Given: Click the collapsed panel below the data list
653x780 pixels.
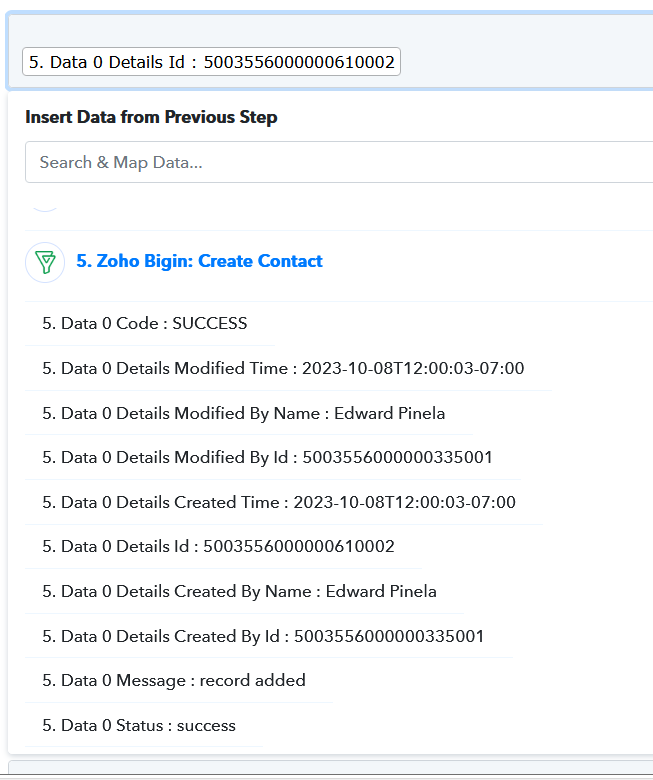Looking at the screenshot, I should (331, 767).
